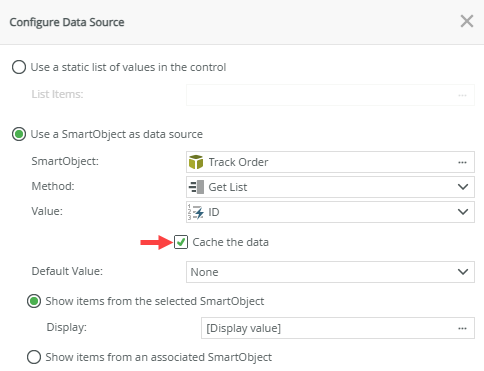Select static list of values radio option
The width and height of the screenshot is (484, 371).
[x=19, y=67]
